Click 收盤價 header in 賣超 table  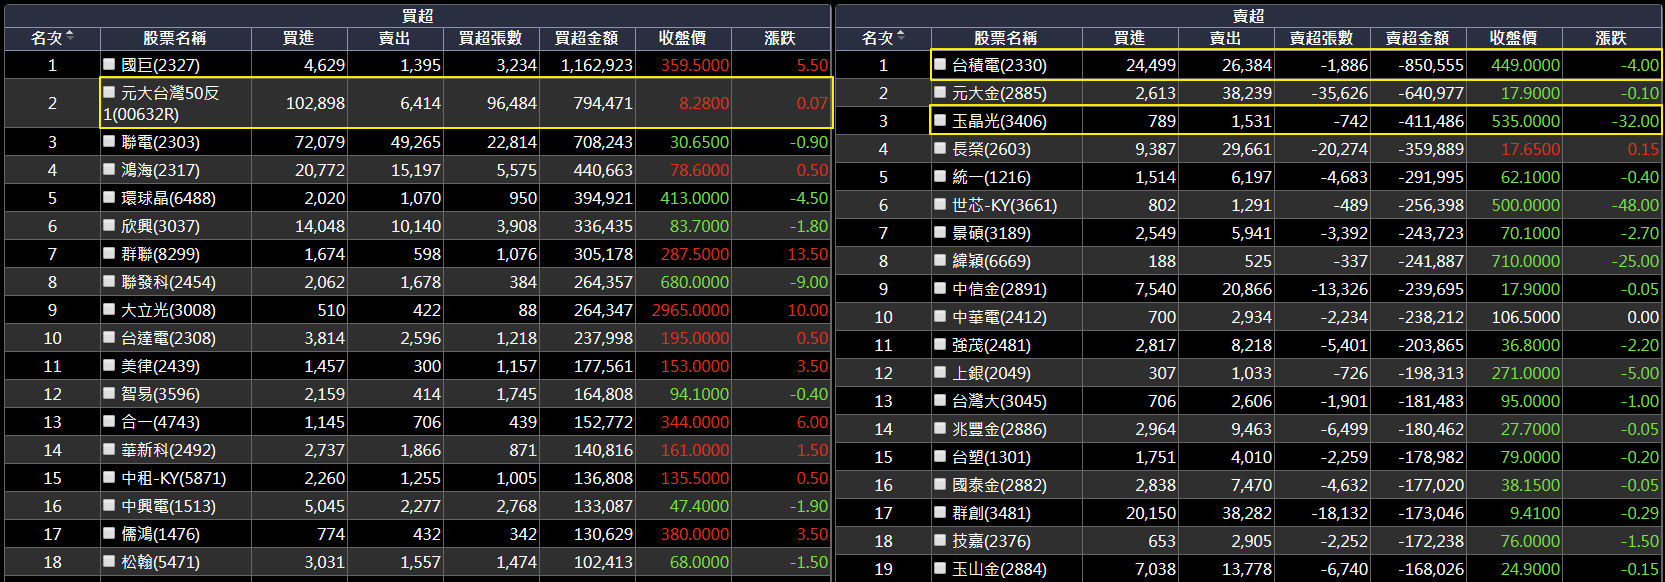1513,38
